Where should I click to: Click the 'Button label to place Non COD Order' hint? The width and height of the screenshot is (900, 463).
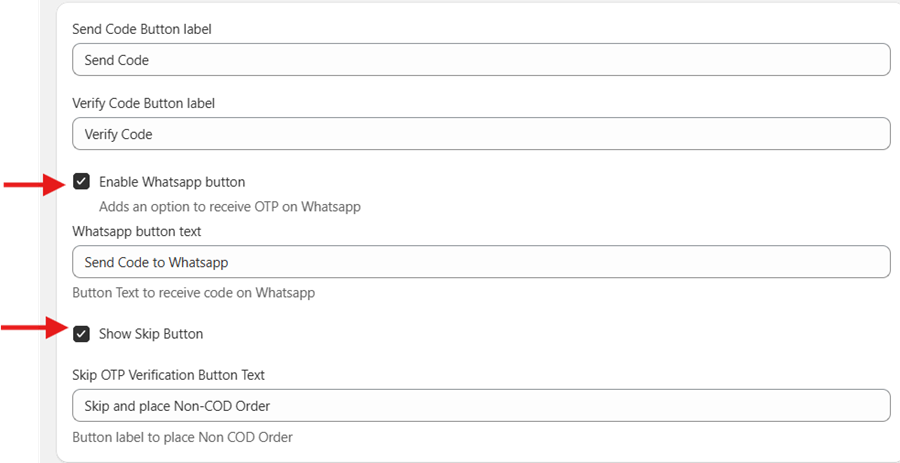[x=182, y=437]
